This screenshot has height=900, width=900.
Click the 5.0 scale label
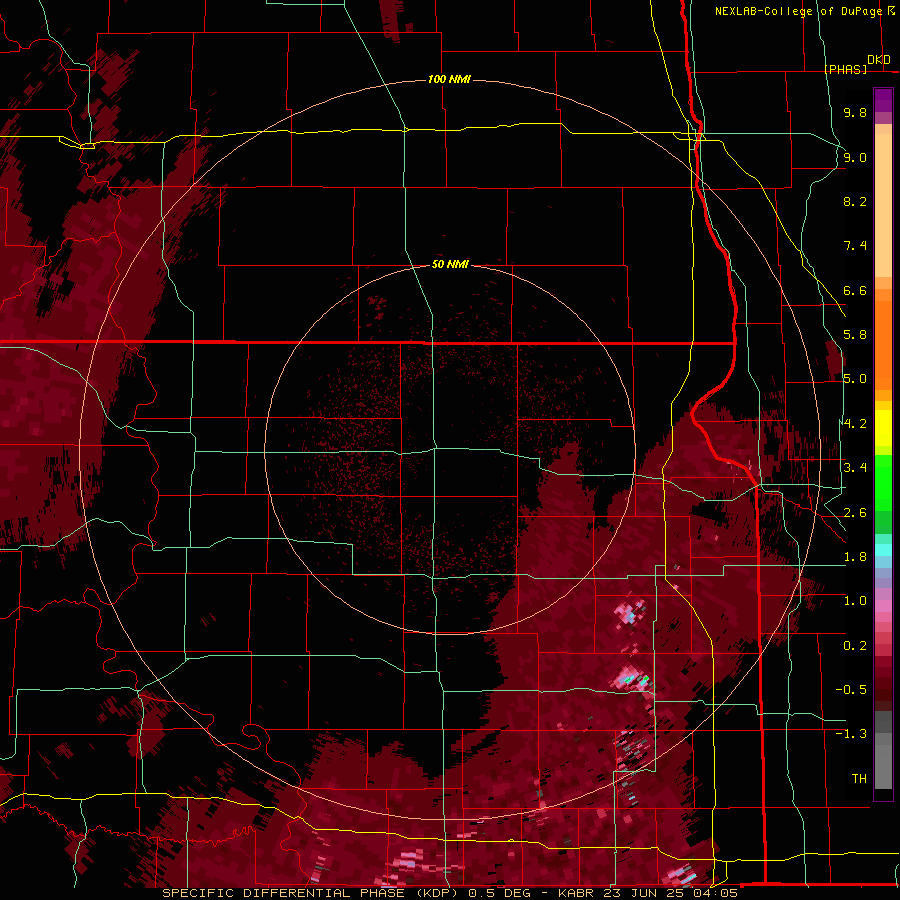pyautogui.click(x=855, y=379)
